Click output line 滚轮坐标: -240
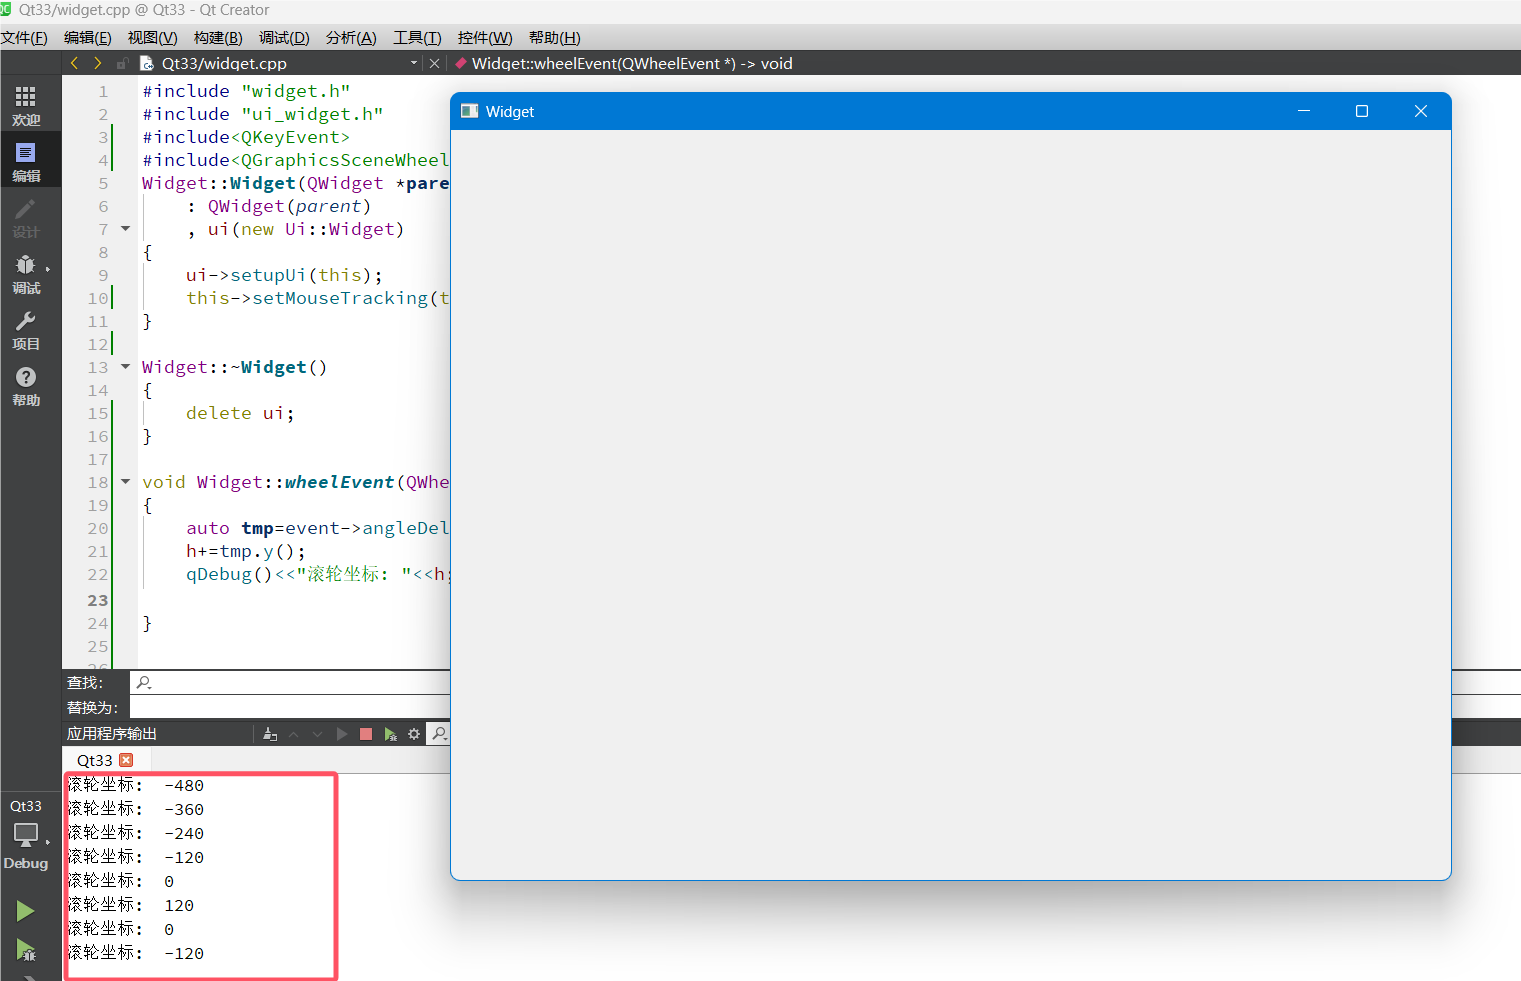Screen dimensions: 1521x981 pos(135,833)
